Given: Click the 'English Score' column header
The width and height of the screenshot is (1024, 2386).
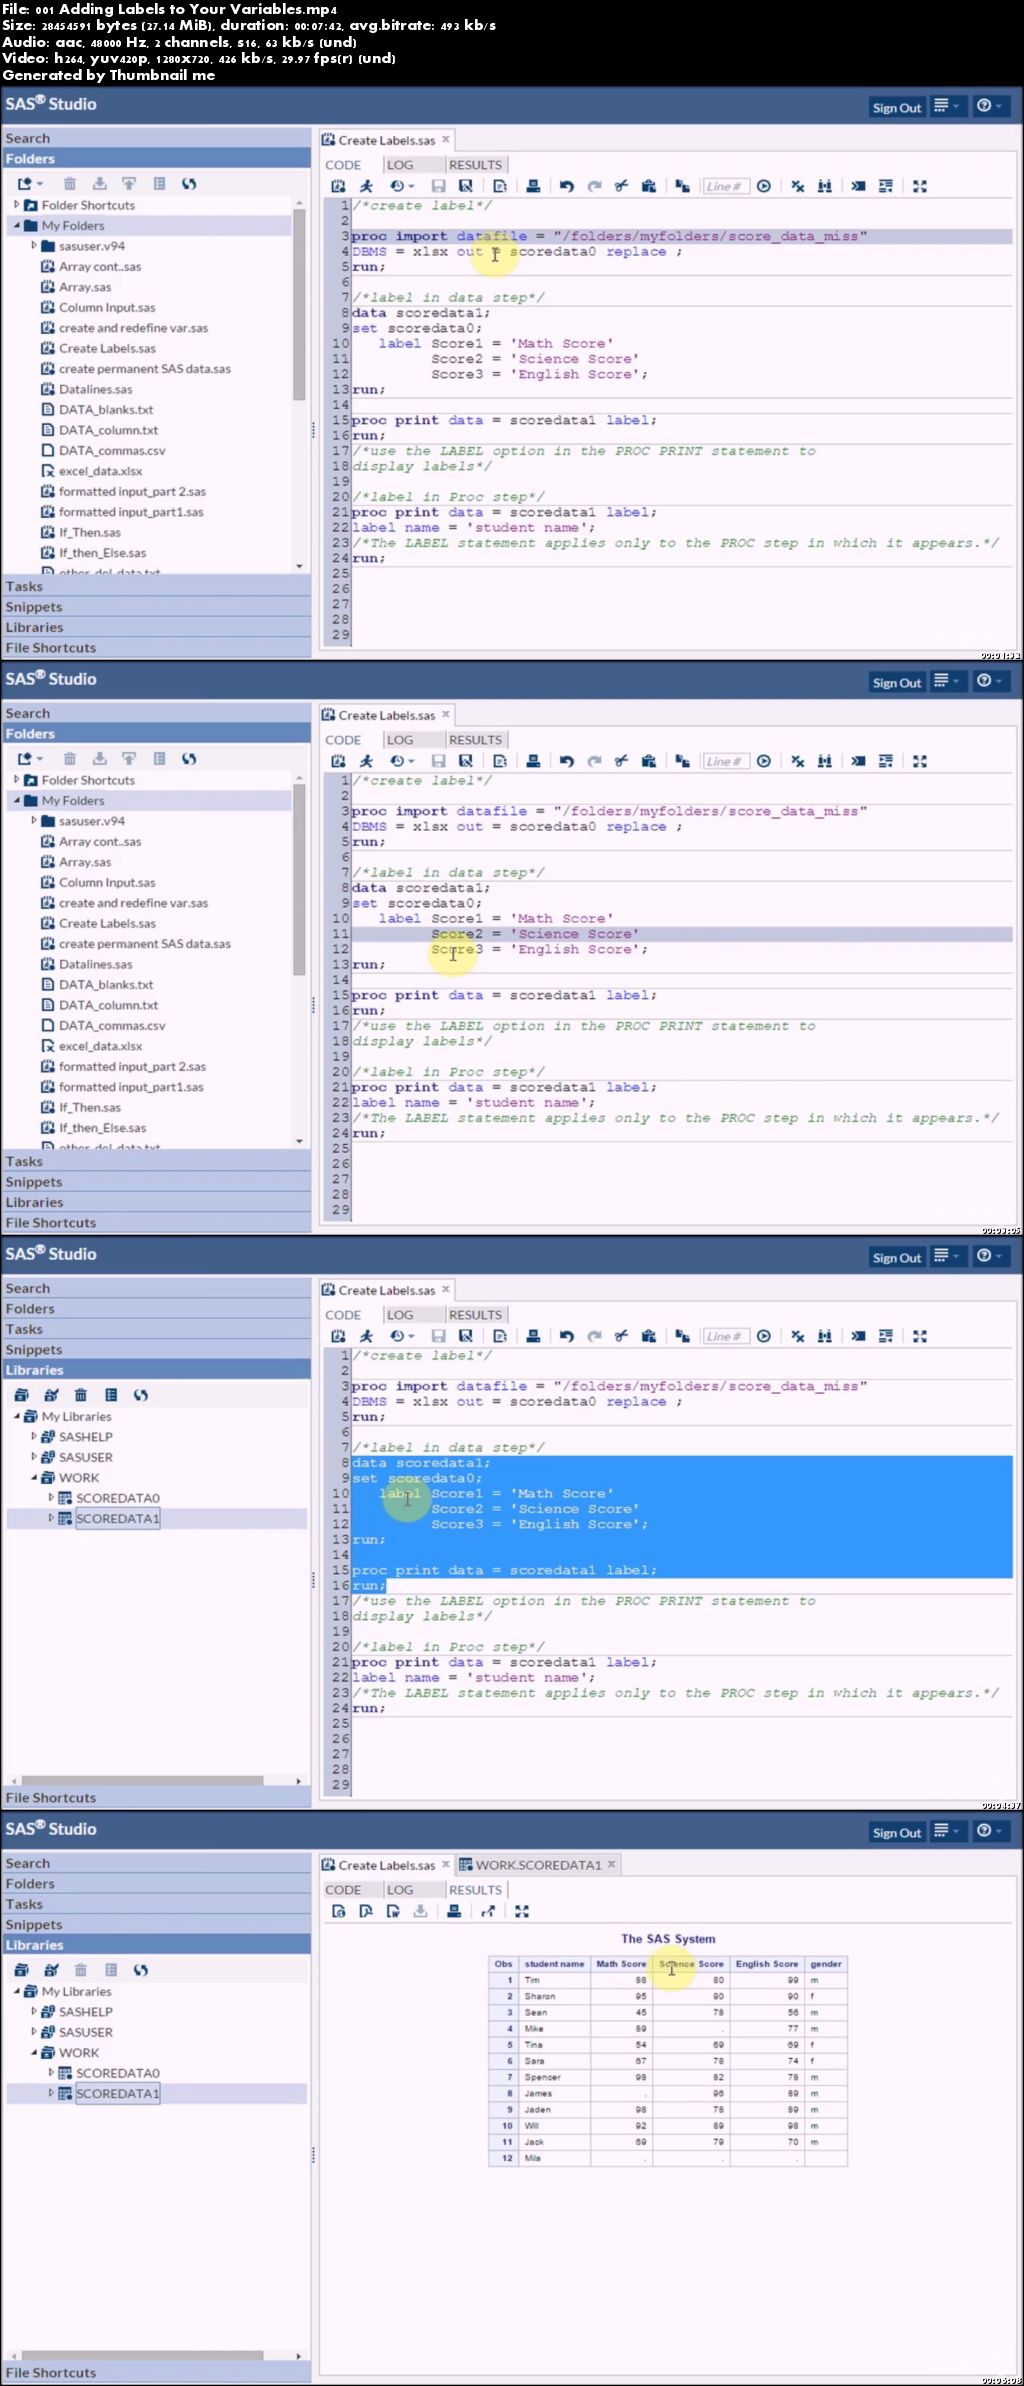Looking at the screenshot, I should [767, 1964].
